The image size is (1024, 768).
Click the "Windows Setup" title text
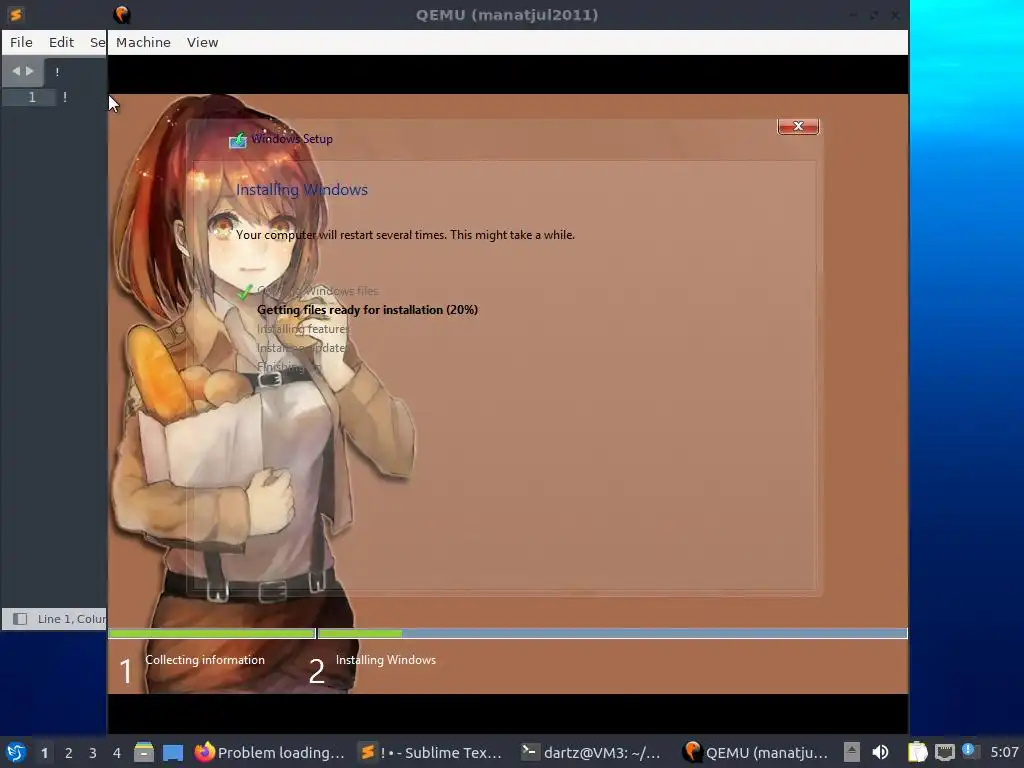point(292,138)
